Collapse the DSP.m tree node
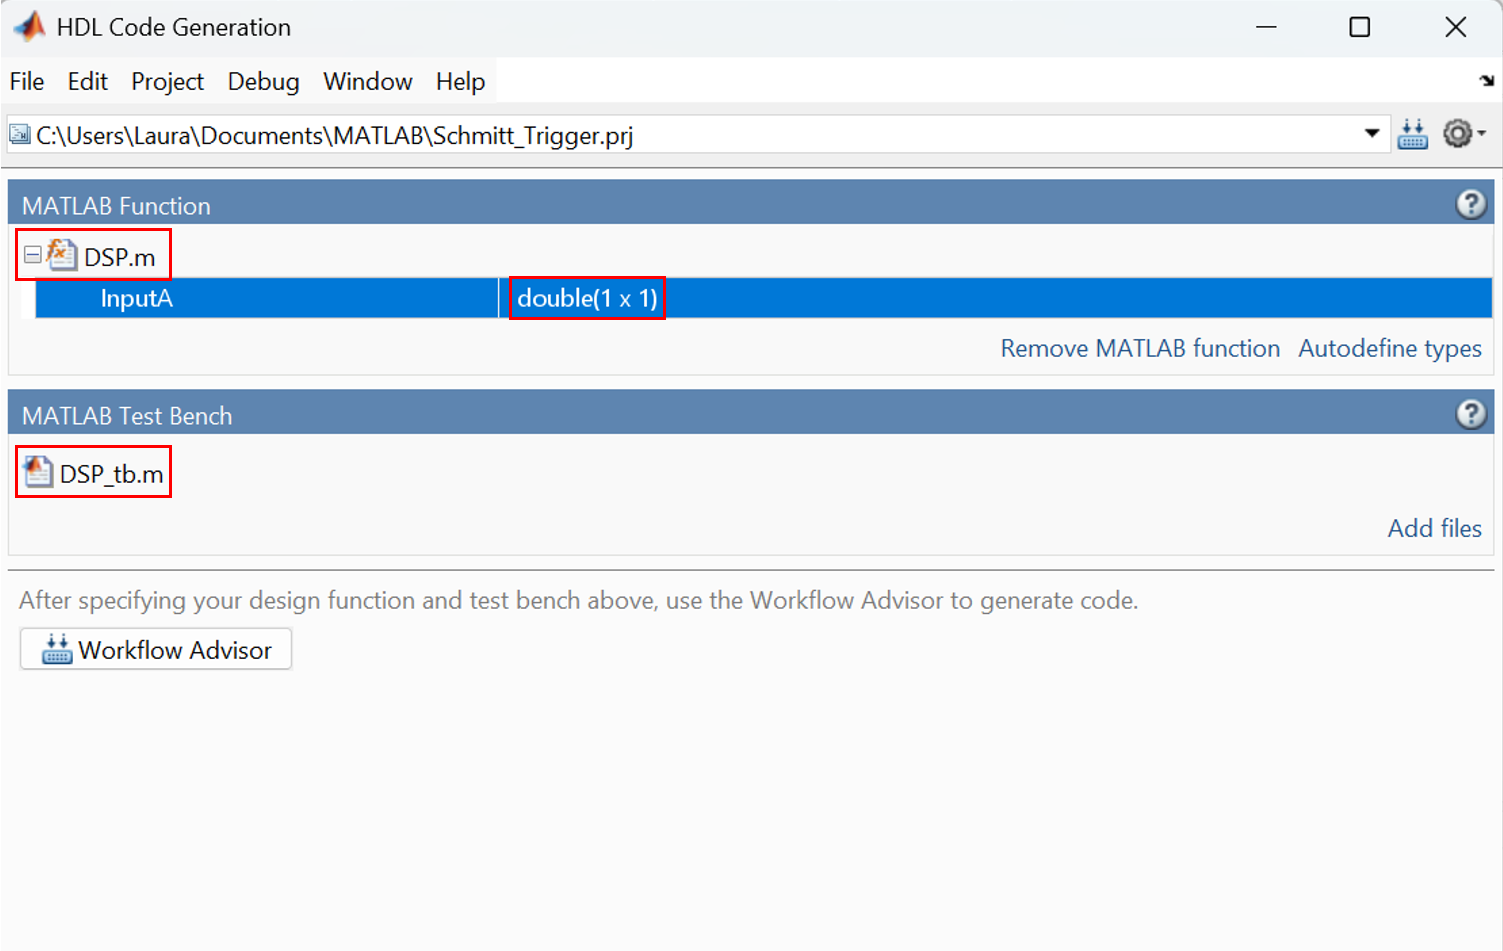The image size is (1503, 951). [x=32, y=255]
